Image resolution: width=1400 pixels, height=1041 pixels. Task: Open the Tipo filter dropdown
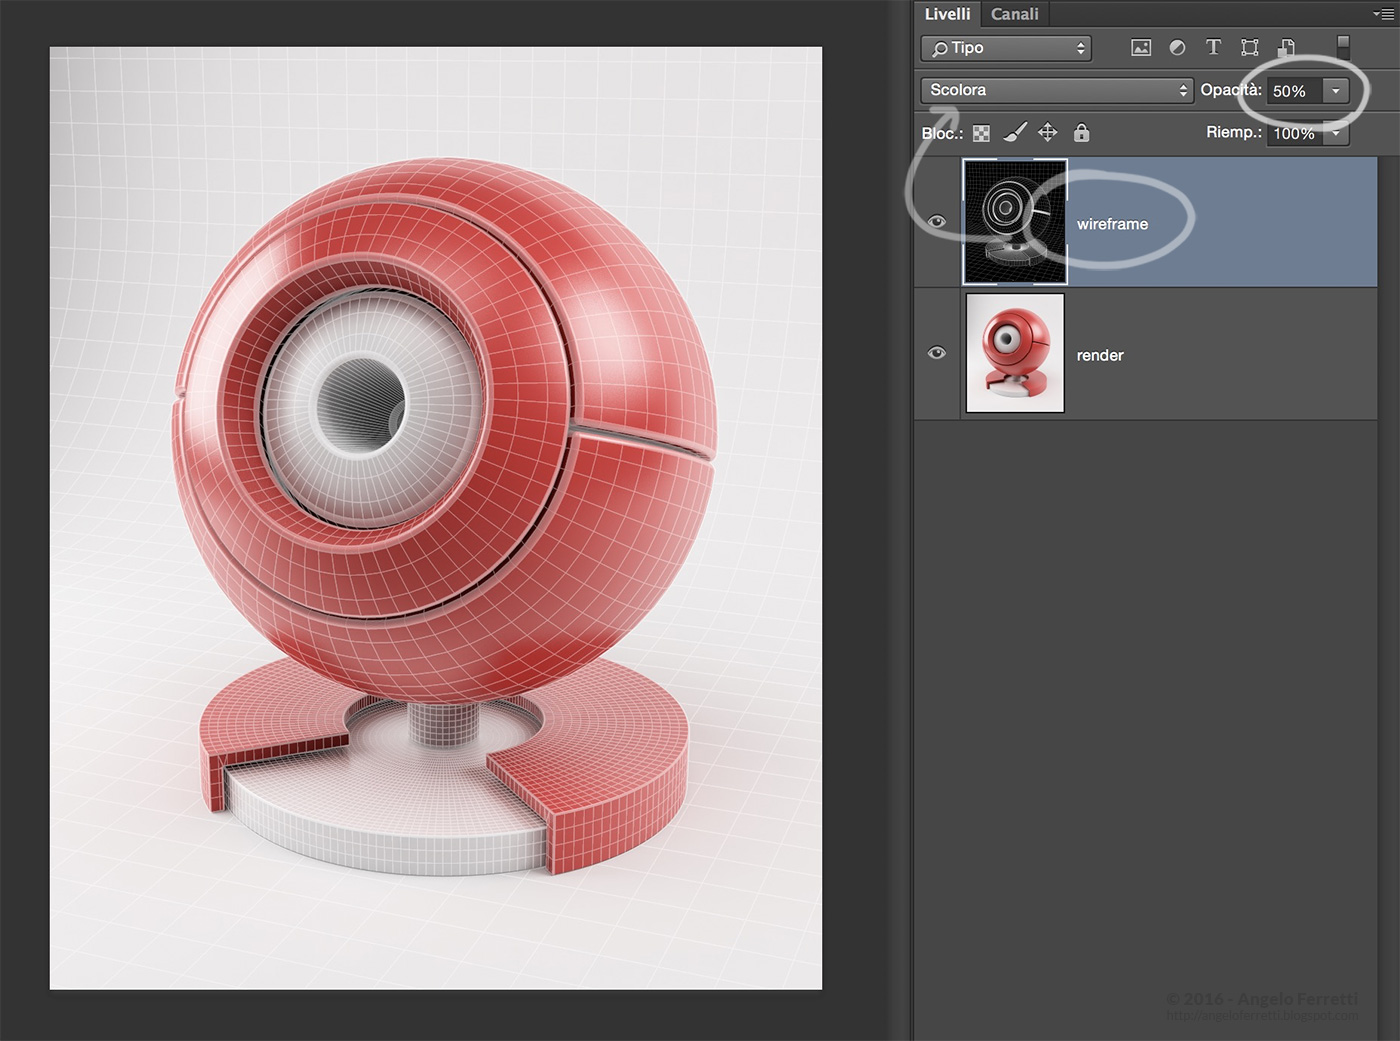[x=1006, y=48]
